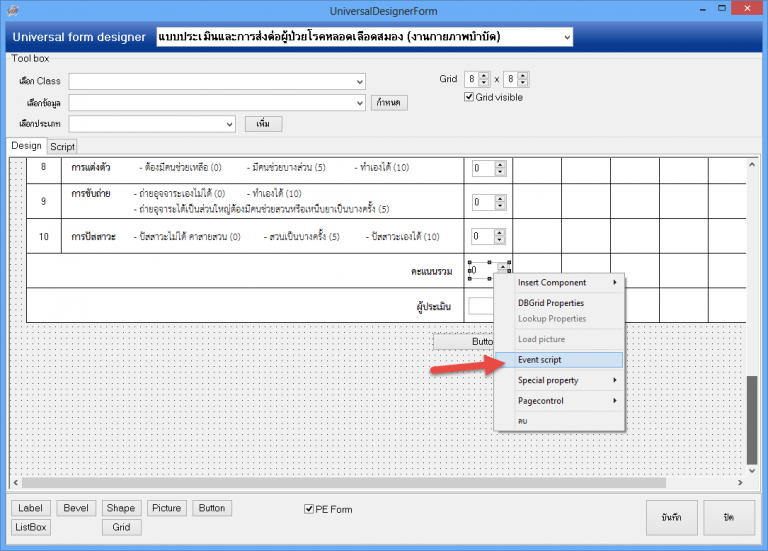Select the ผู้ประเมิน label
Image resolution: width=768 pixels, height=551 pixels.
pyautogui.click(x=434, y=307)
